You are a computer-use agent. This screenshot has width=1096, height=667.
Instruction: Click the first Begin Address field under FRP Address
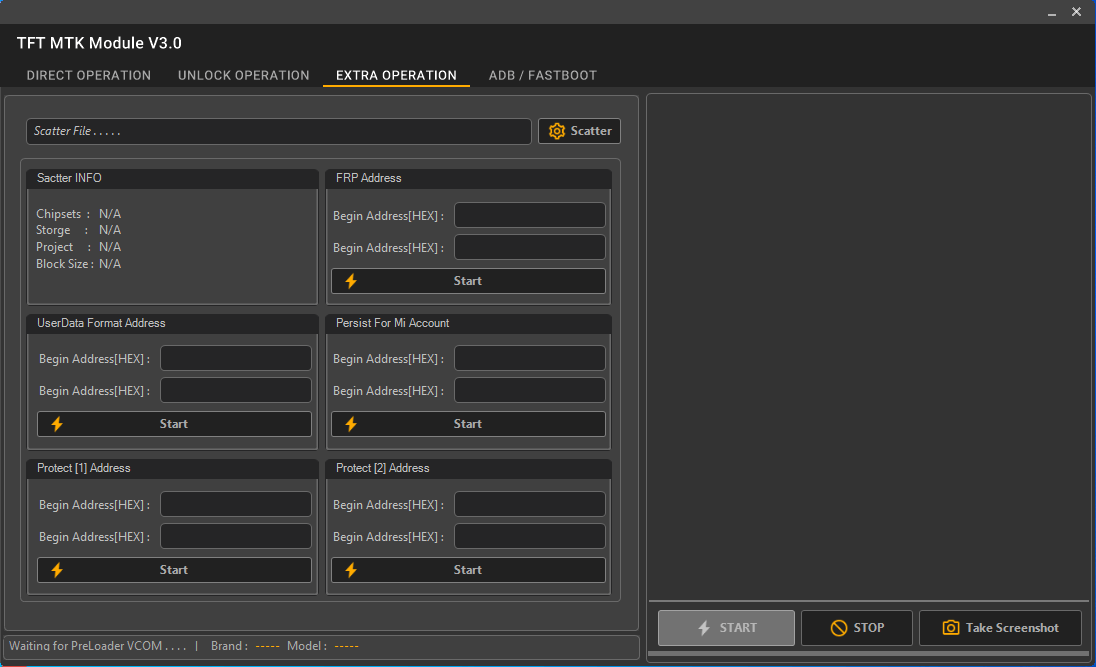click(x=529, y=214)
